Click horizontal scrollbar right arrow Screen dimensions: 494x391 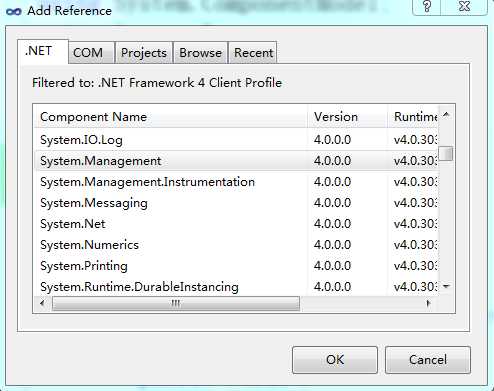(429, 304)
